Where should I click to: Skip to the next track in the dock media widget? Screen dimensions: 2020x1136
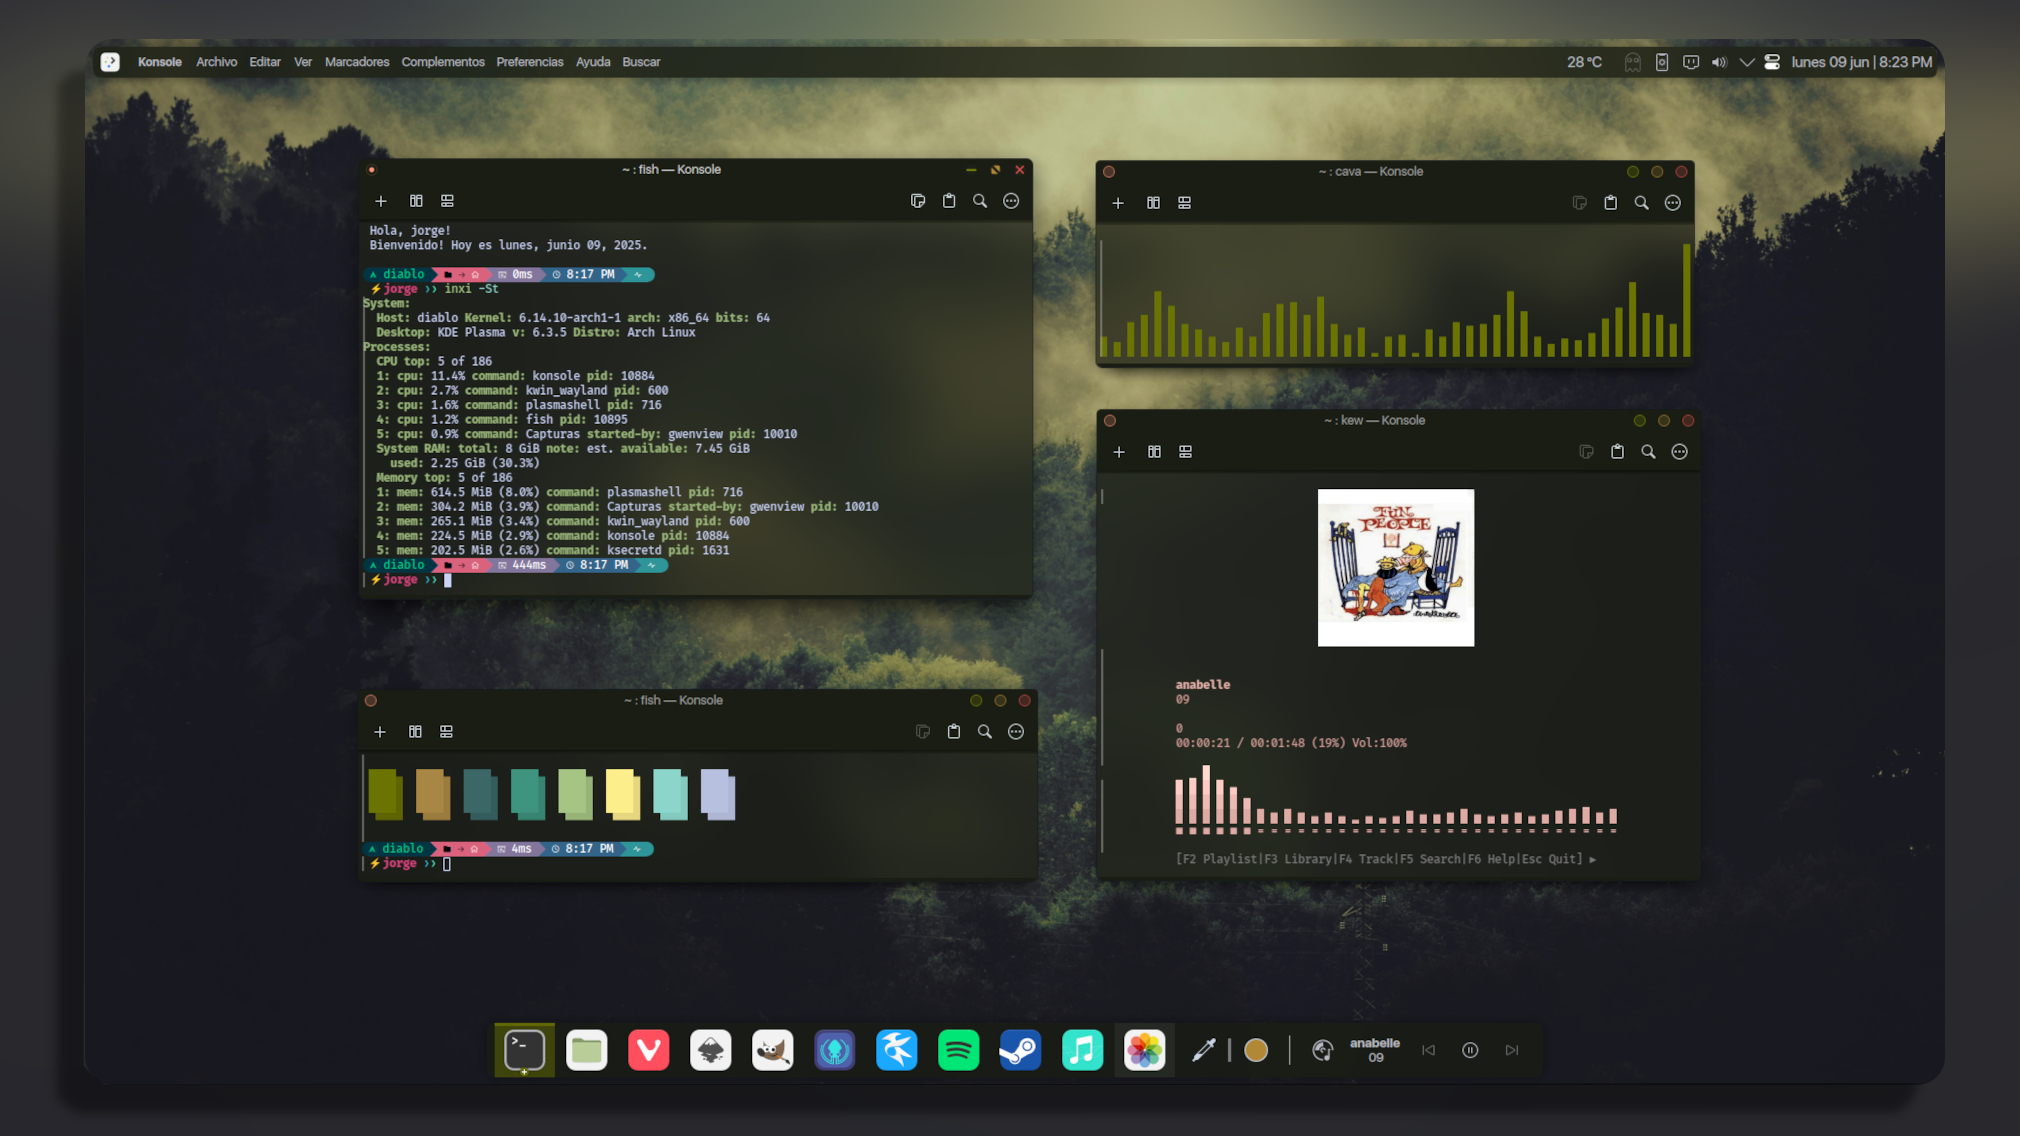point(1512,1050)
